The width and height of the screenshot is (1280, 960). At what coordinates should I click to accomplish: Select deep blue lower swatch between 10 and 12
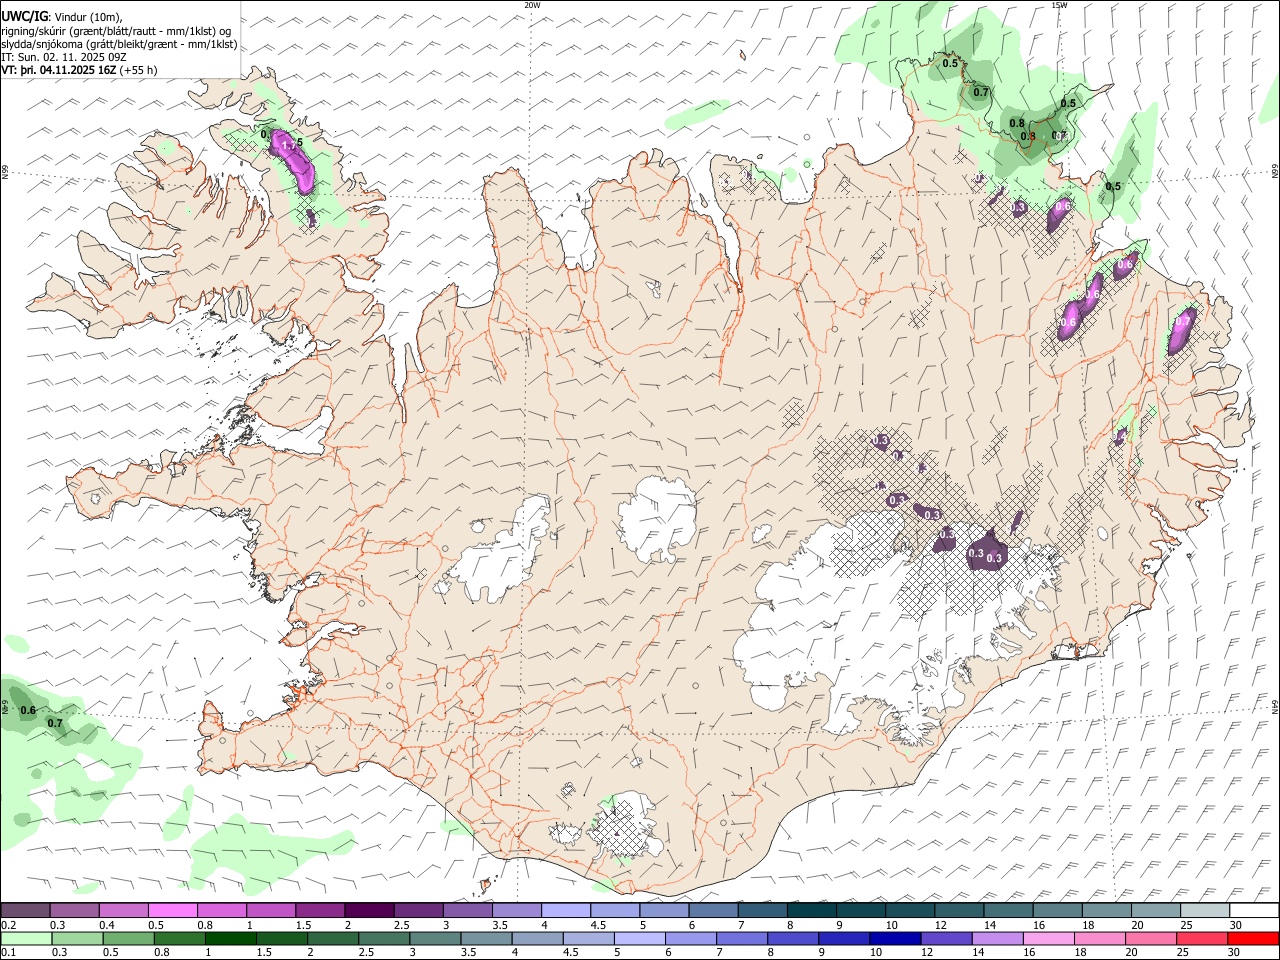coord(894,938)
